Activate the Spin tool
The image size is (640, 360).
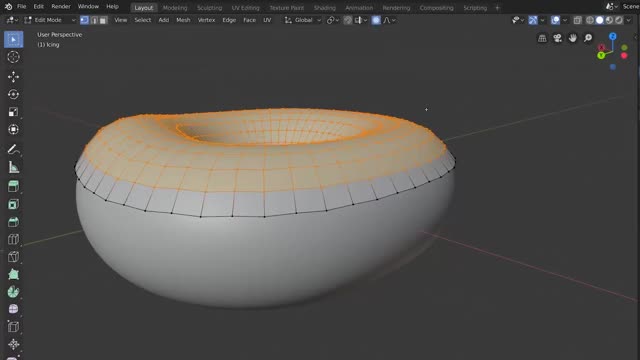[x=13, y=292]
